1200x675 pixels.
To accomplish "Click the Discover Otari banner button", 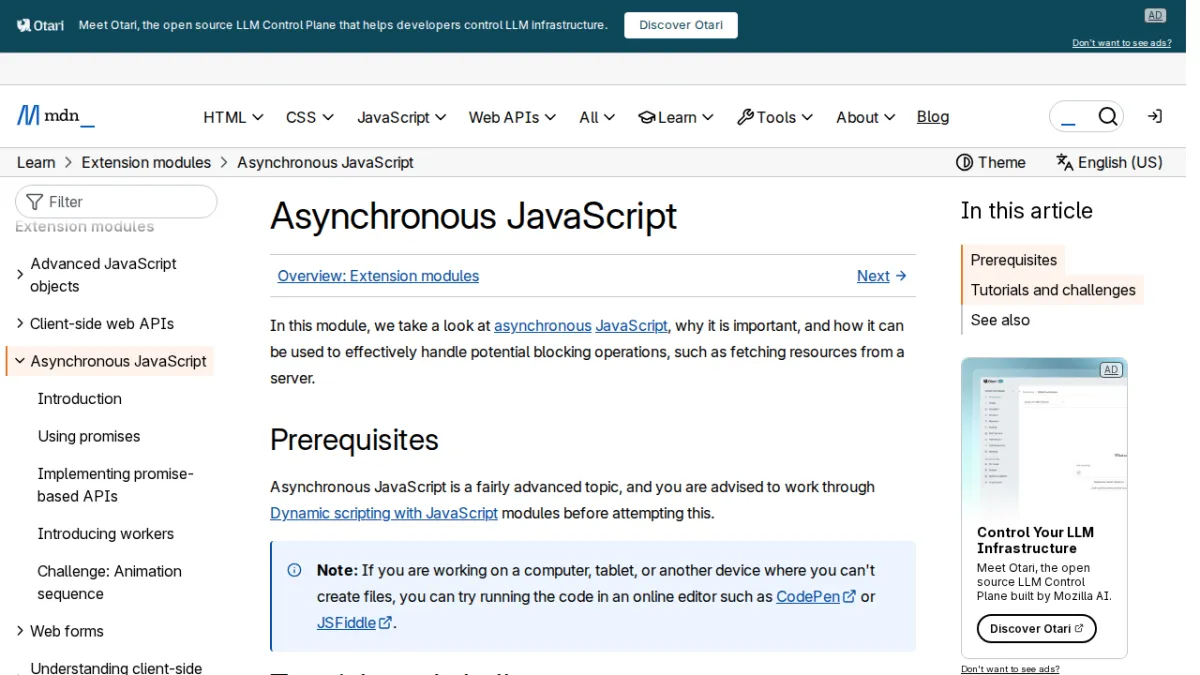I will pos(681,25).
